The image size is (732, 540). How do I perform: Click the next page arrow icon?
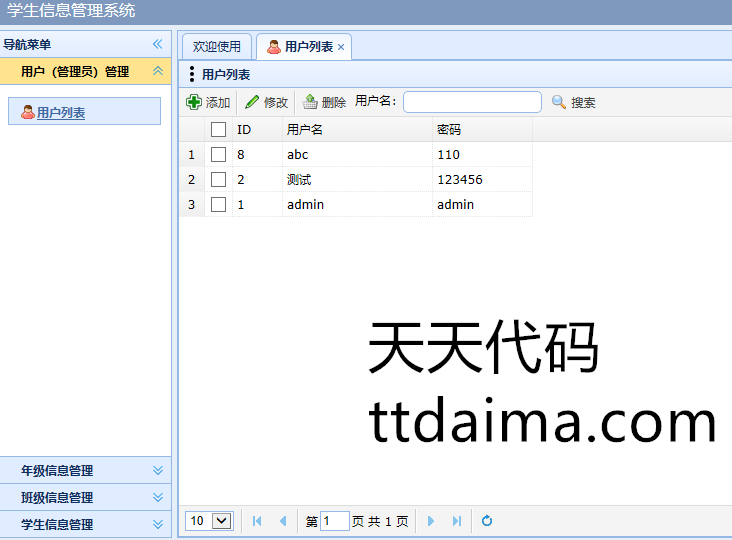(431, 521)
